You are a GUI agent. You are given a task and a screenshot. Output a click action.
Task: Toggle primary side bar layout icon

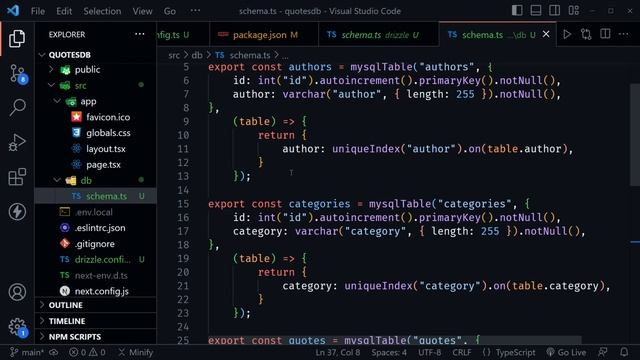tap(517, 11)
